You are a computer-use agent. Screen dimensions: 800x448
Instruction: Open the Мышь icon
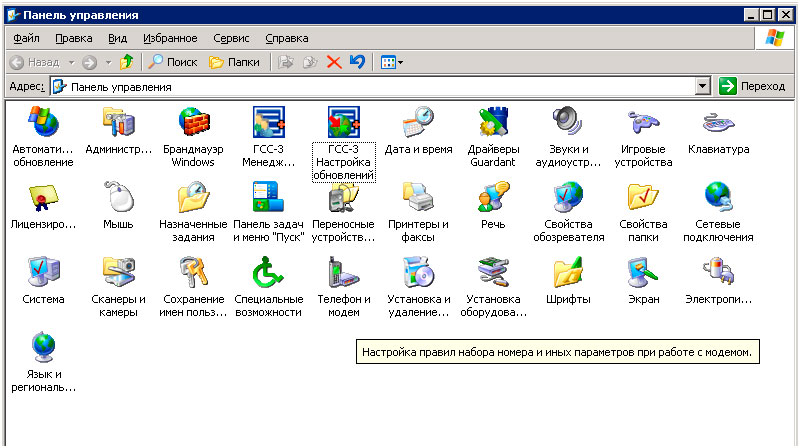[118, 197]
